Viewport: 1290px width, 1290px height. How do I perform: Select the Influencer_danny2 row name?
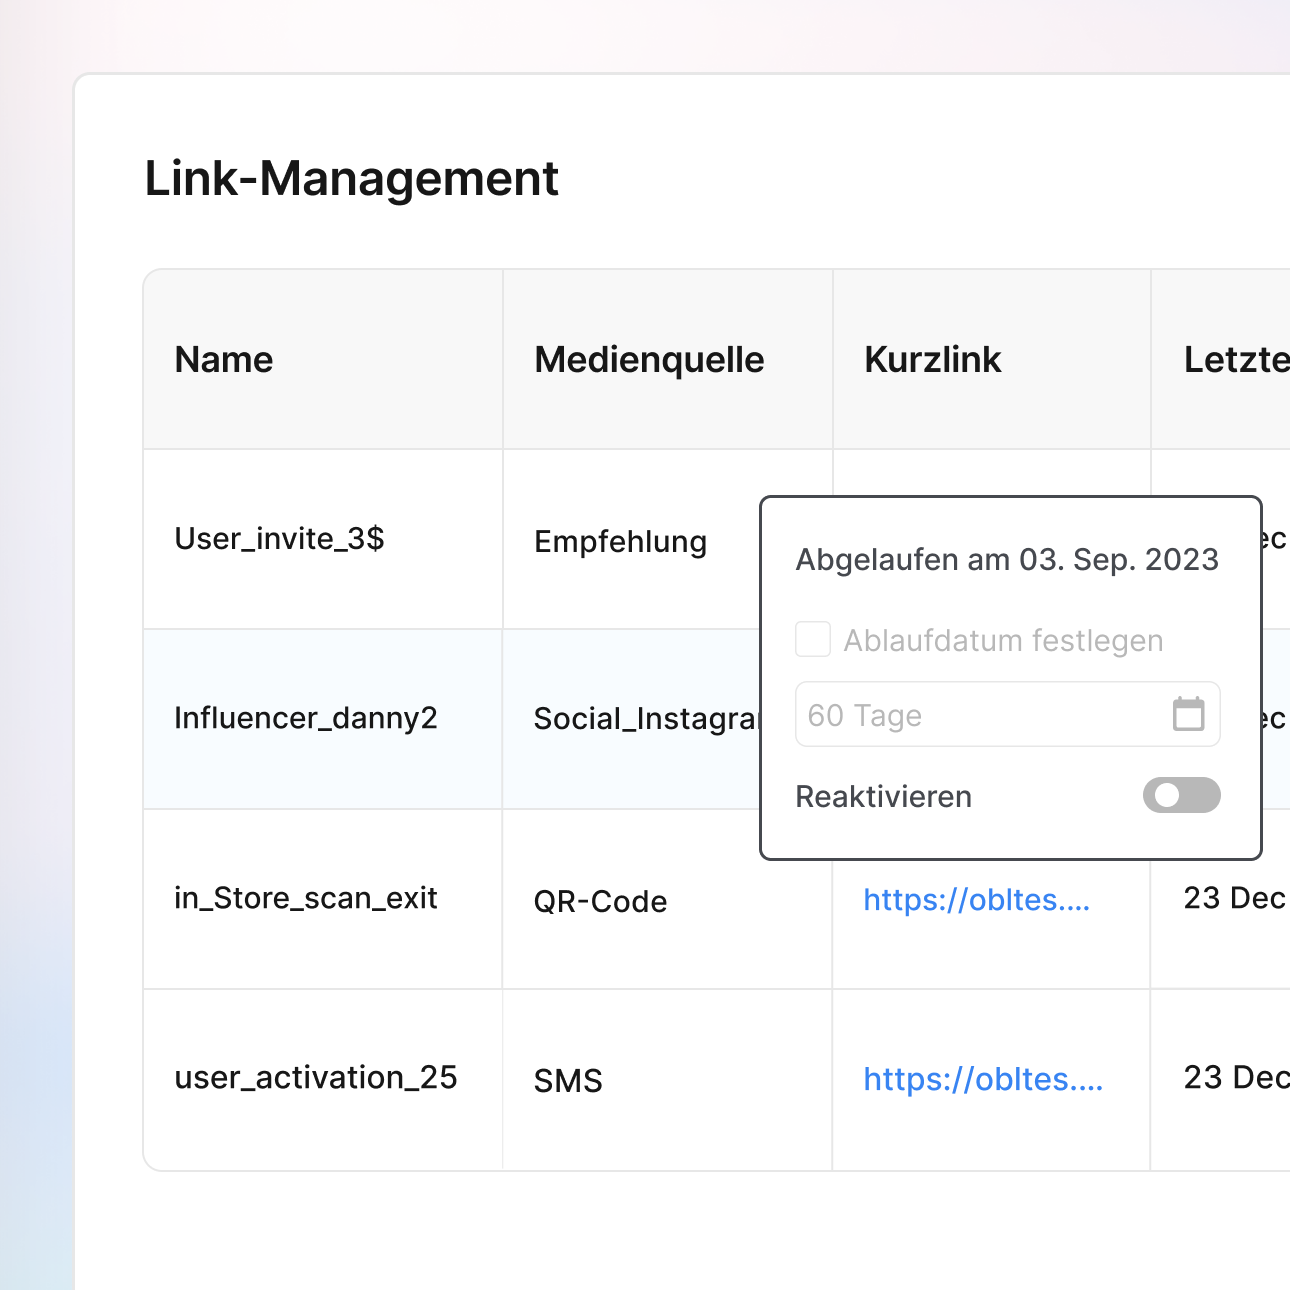(x=305, y=718)
